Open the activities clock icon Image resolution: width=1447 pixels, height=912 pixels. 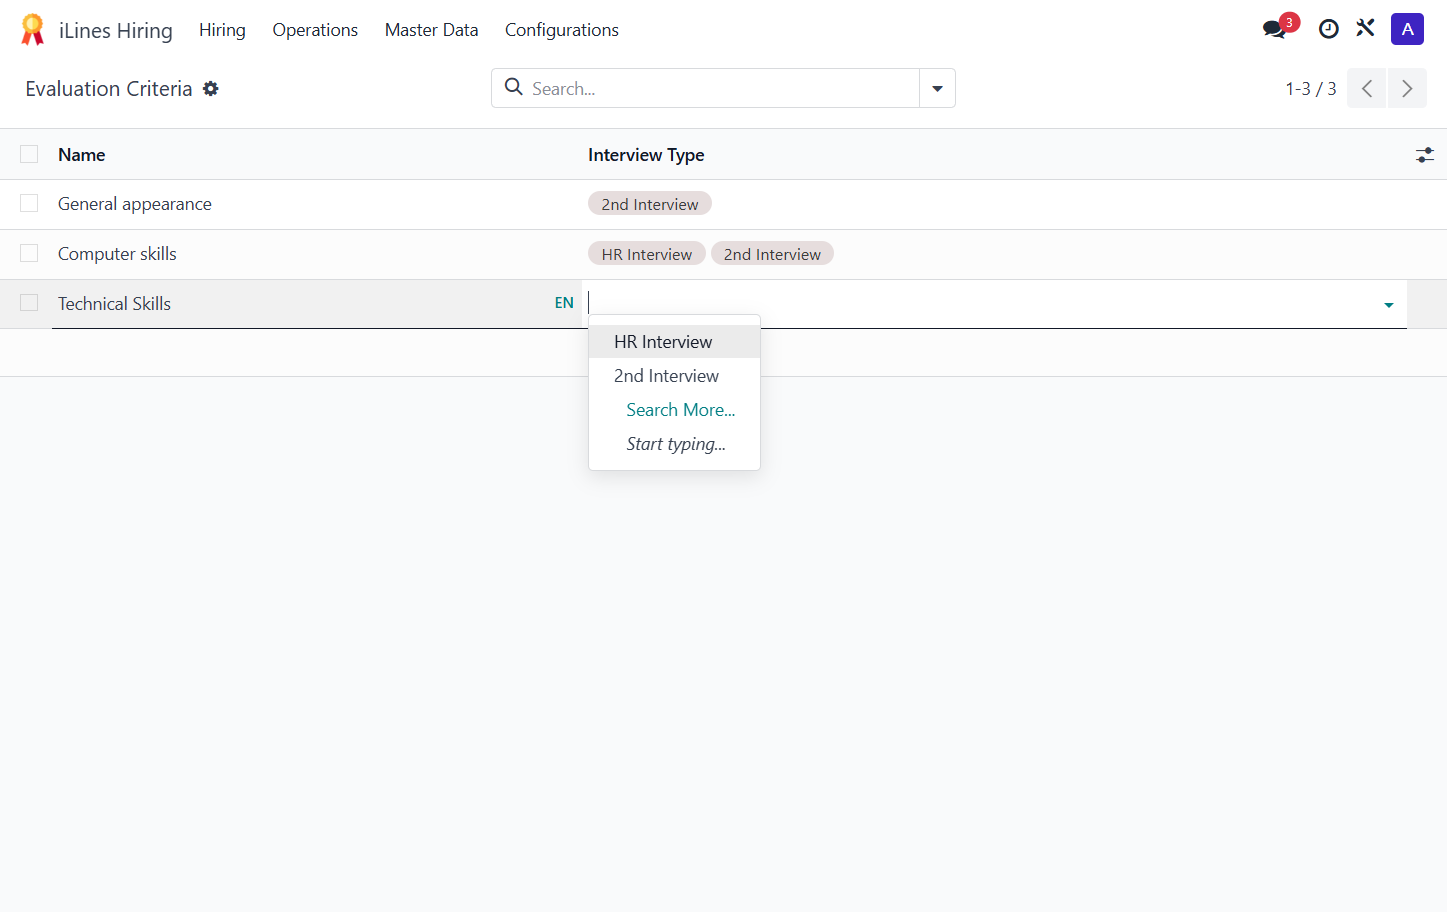tap(1328, 29)
